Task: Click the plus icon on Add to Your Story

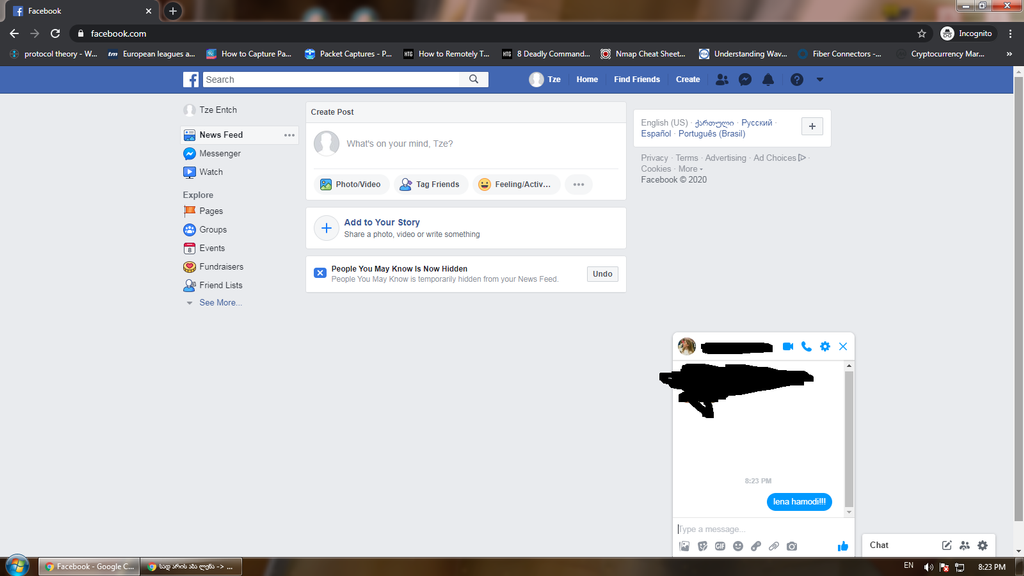Action: 327,228
